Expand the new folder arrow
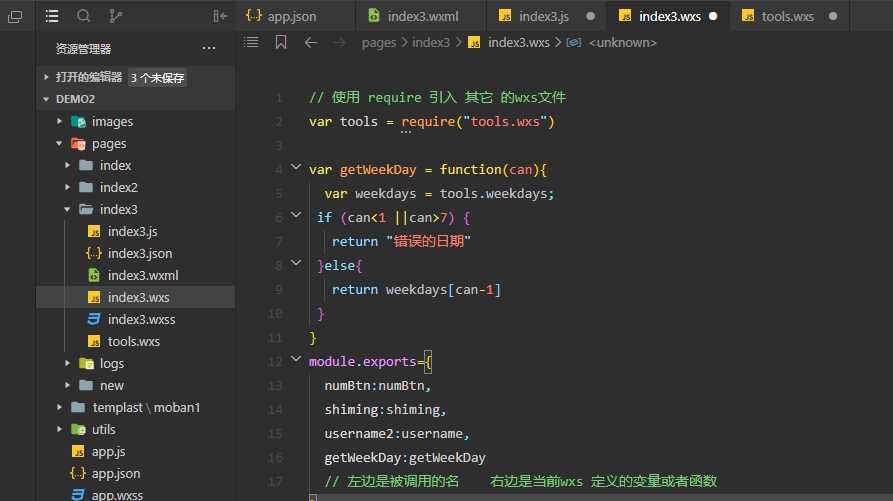Viewport: 893px width, 501px height. coord(67,385)
